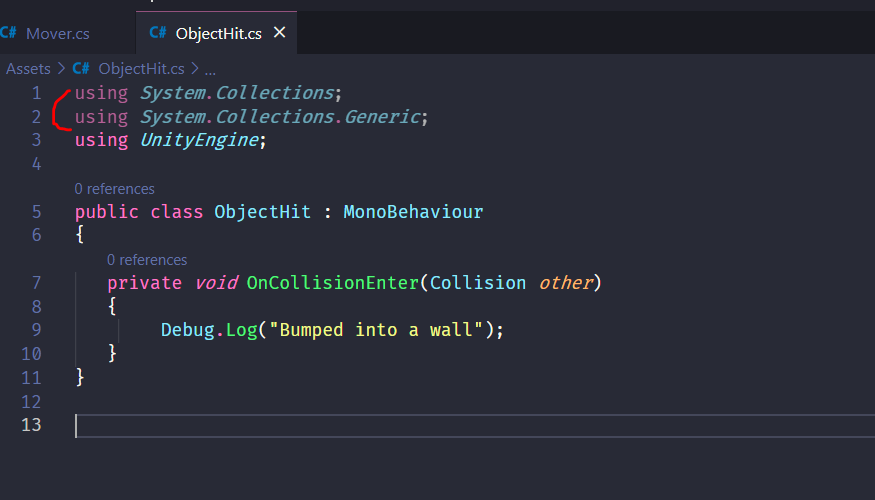The height and width of the screenshot is (500, 875).
Task: Click the Collision parameter type
Action: click(x=478, y=283)
